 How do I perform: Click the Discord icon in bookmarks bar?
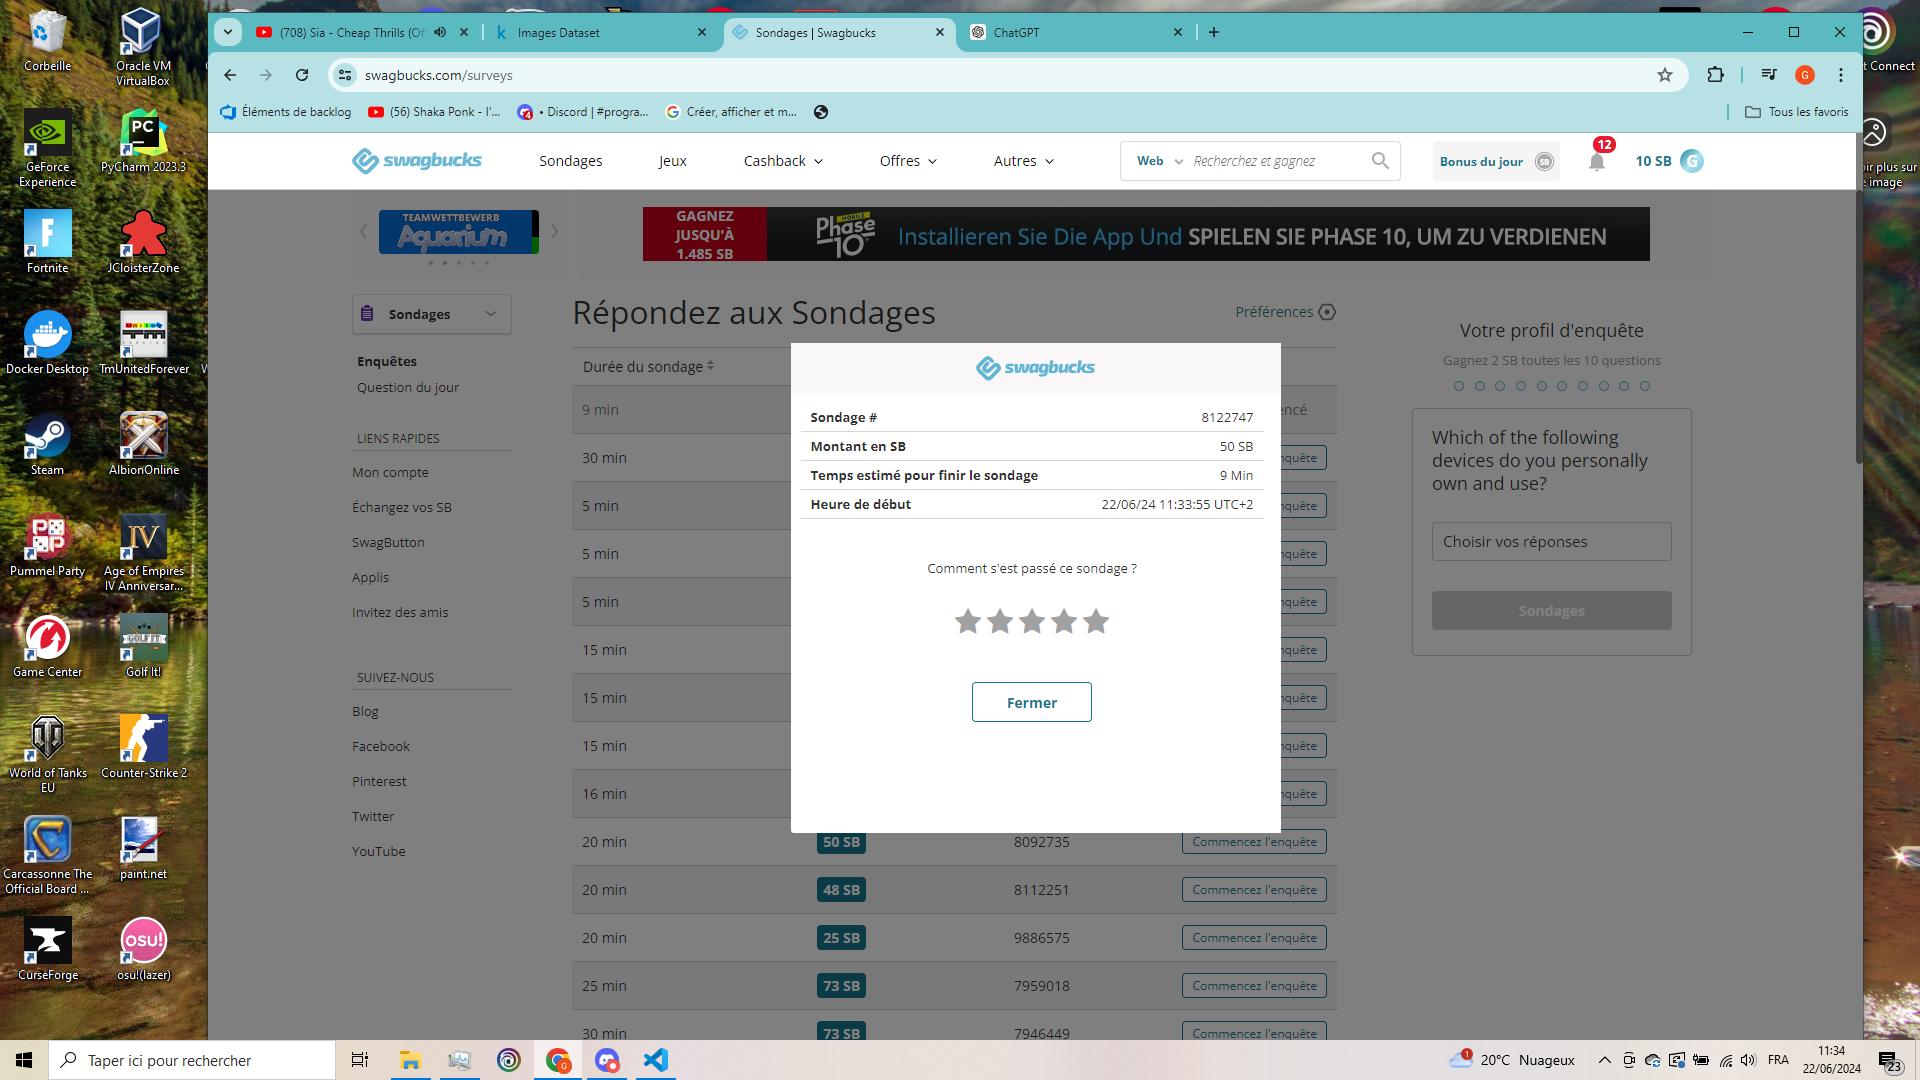[526, 112]
